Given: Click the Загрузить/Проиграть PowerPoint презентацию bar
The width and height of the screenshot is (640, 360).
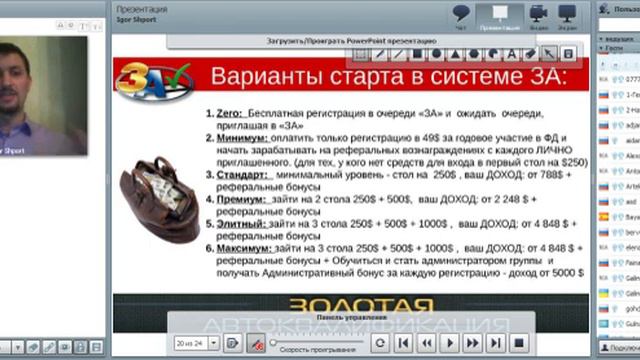Looking at the screenshot, I should (351, 41).
